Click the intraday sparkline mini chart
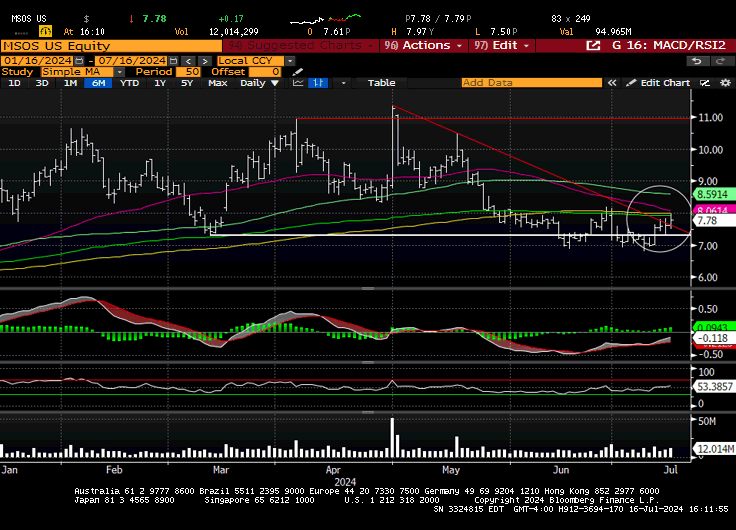736x530 pixels. click(325, 19)
